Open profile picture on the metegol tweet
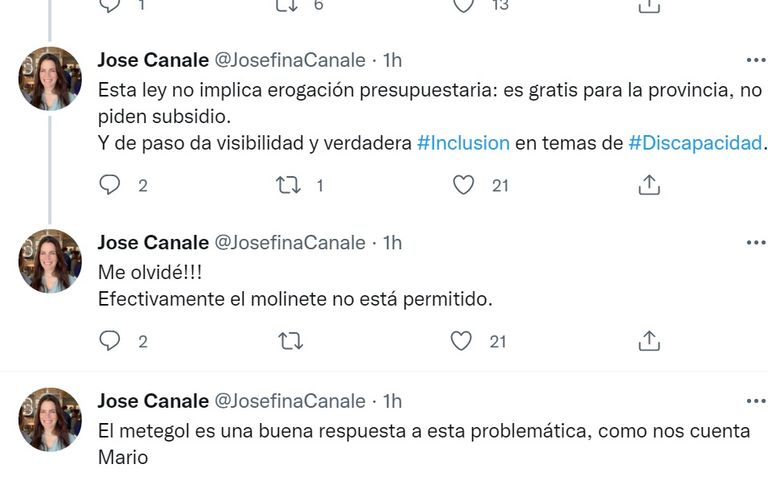768x486 pixels. [x=50, y=419]
